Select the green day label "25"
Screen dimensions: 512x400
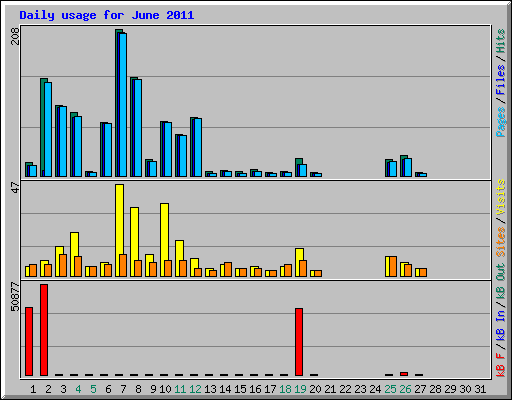tap(390, 389)
